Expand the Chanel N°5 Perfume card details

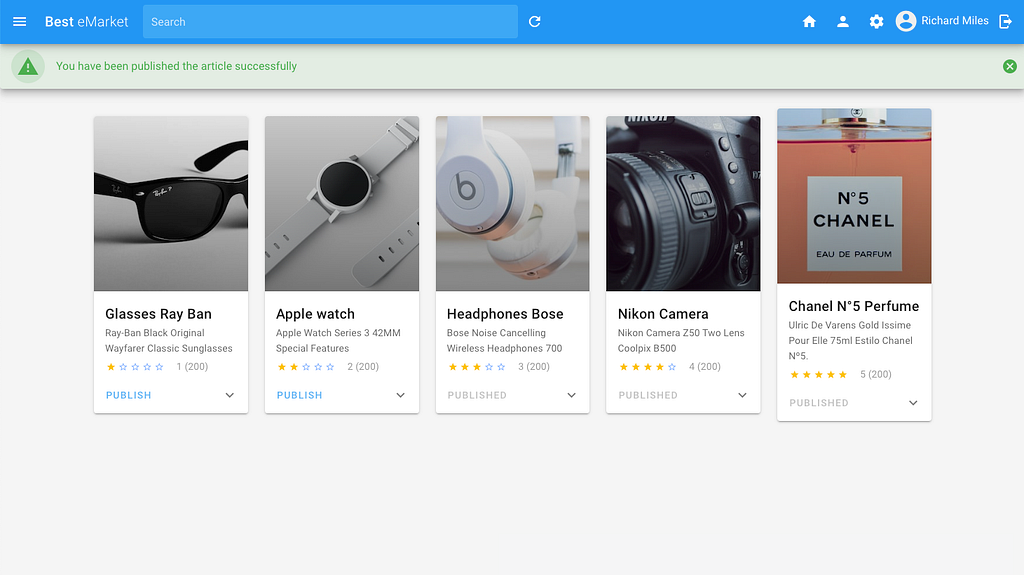pyautogui.click(x=914, y=403)
